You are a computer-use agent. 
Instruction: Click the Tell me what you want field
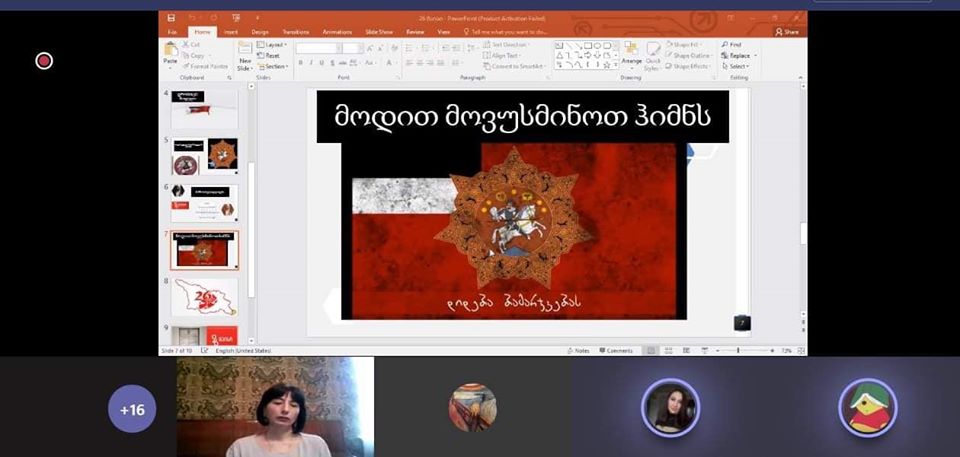(506, 32)
